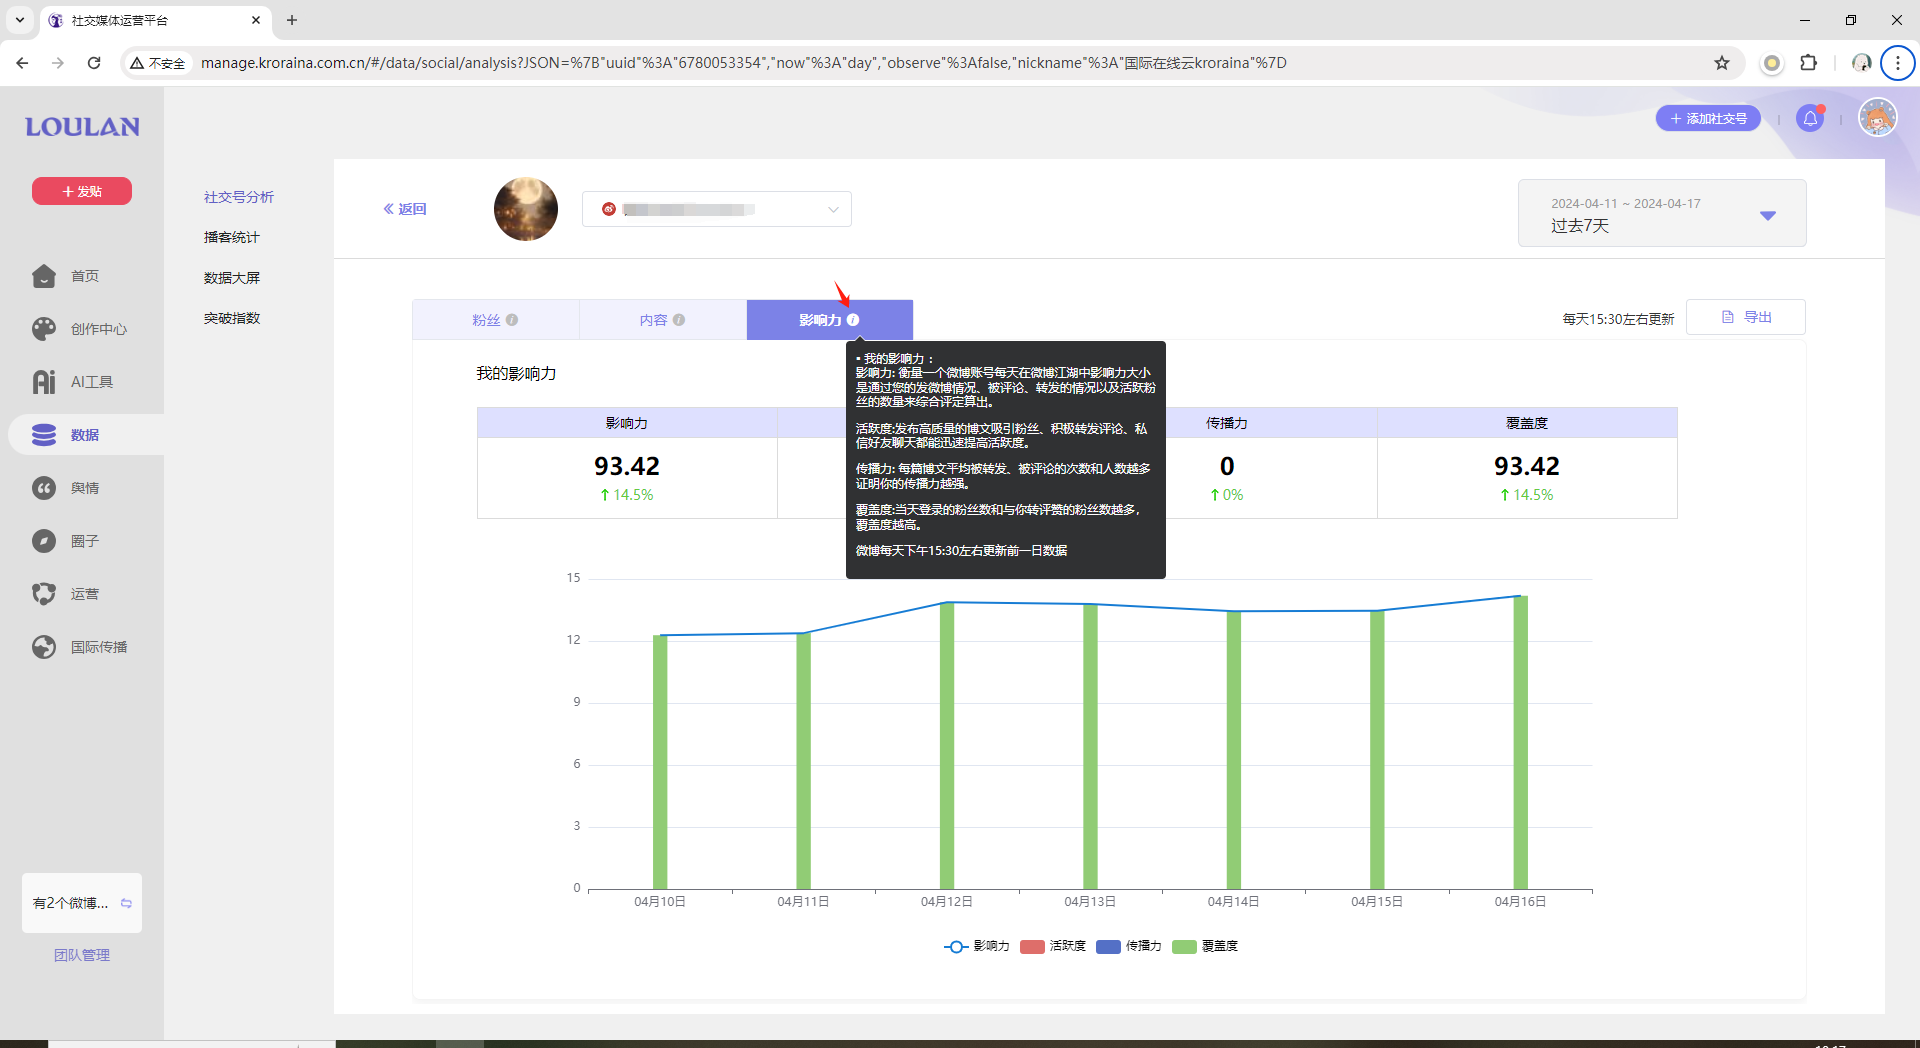Open 团队管理 link
The image size is (1920, 1048).
(x=82, y=955)
